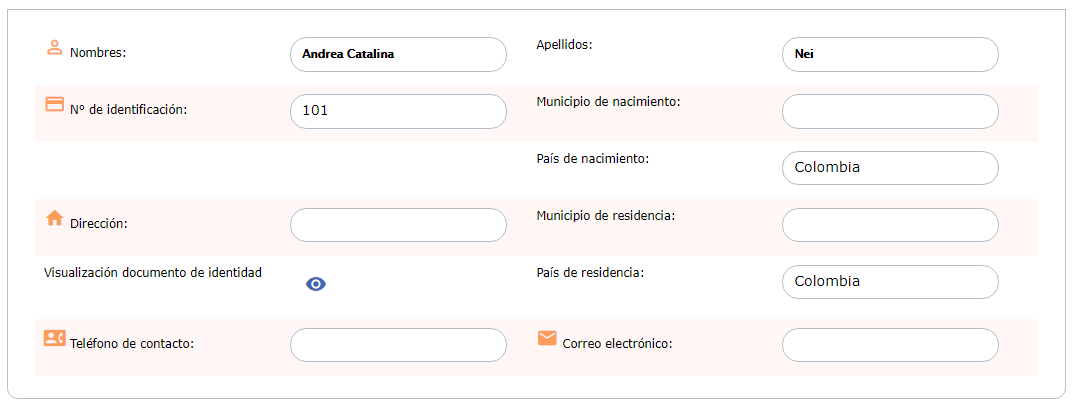Screen dimensions: 1075x405
Task: Select the Correo electrónico input field
Action: pos(890,345)
